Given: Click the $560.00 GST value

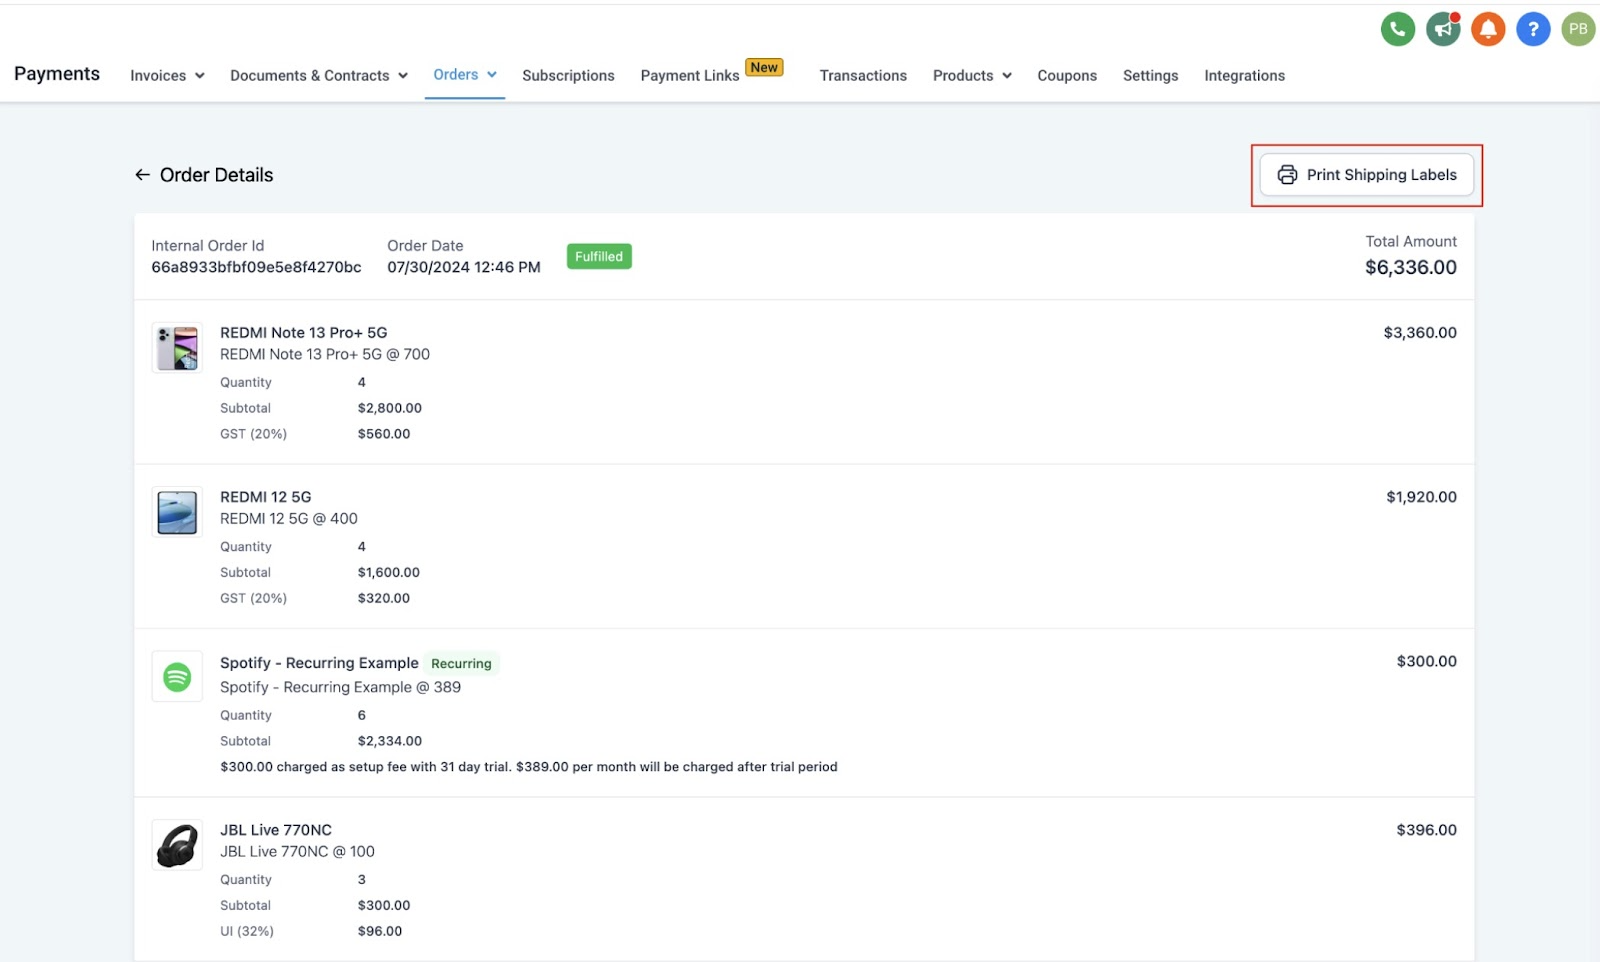Looking at the screenshot, I should pos(384,434).
